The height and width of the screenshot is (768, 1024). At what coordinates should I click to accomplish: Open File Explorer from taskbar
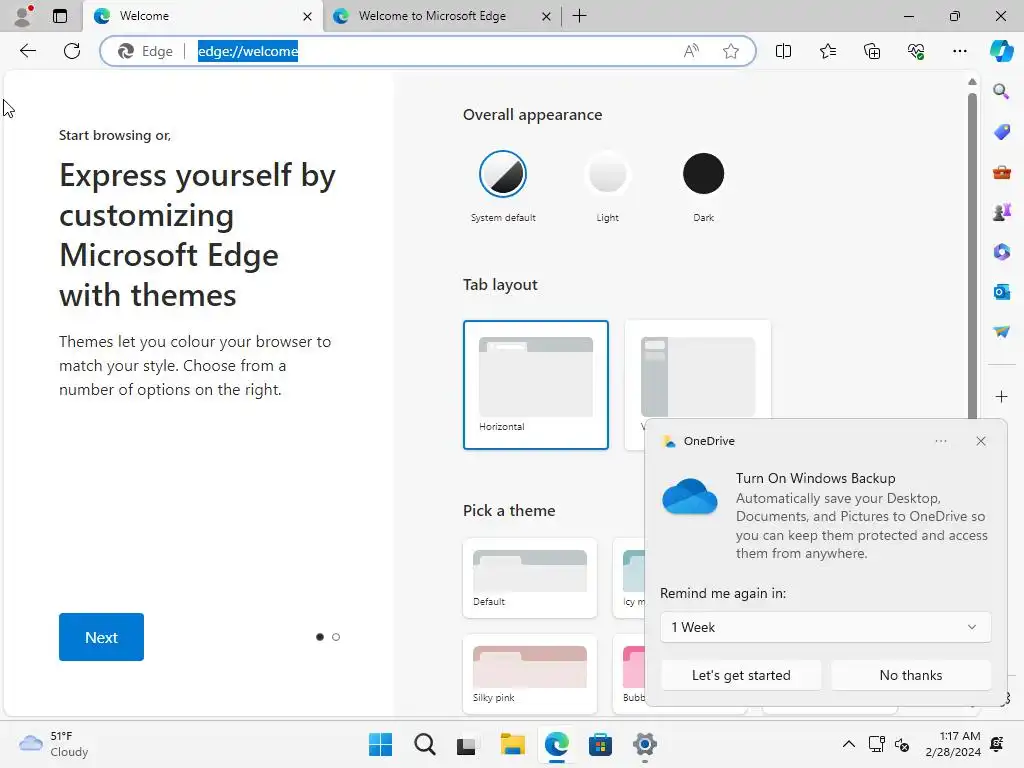(x=513, y=744)
